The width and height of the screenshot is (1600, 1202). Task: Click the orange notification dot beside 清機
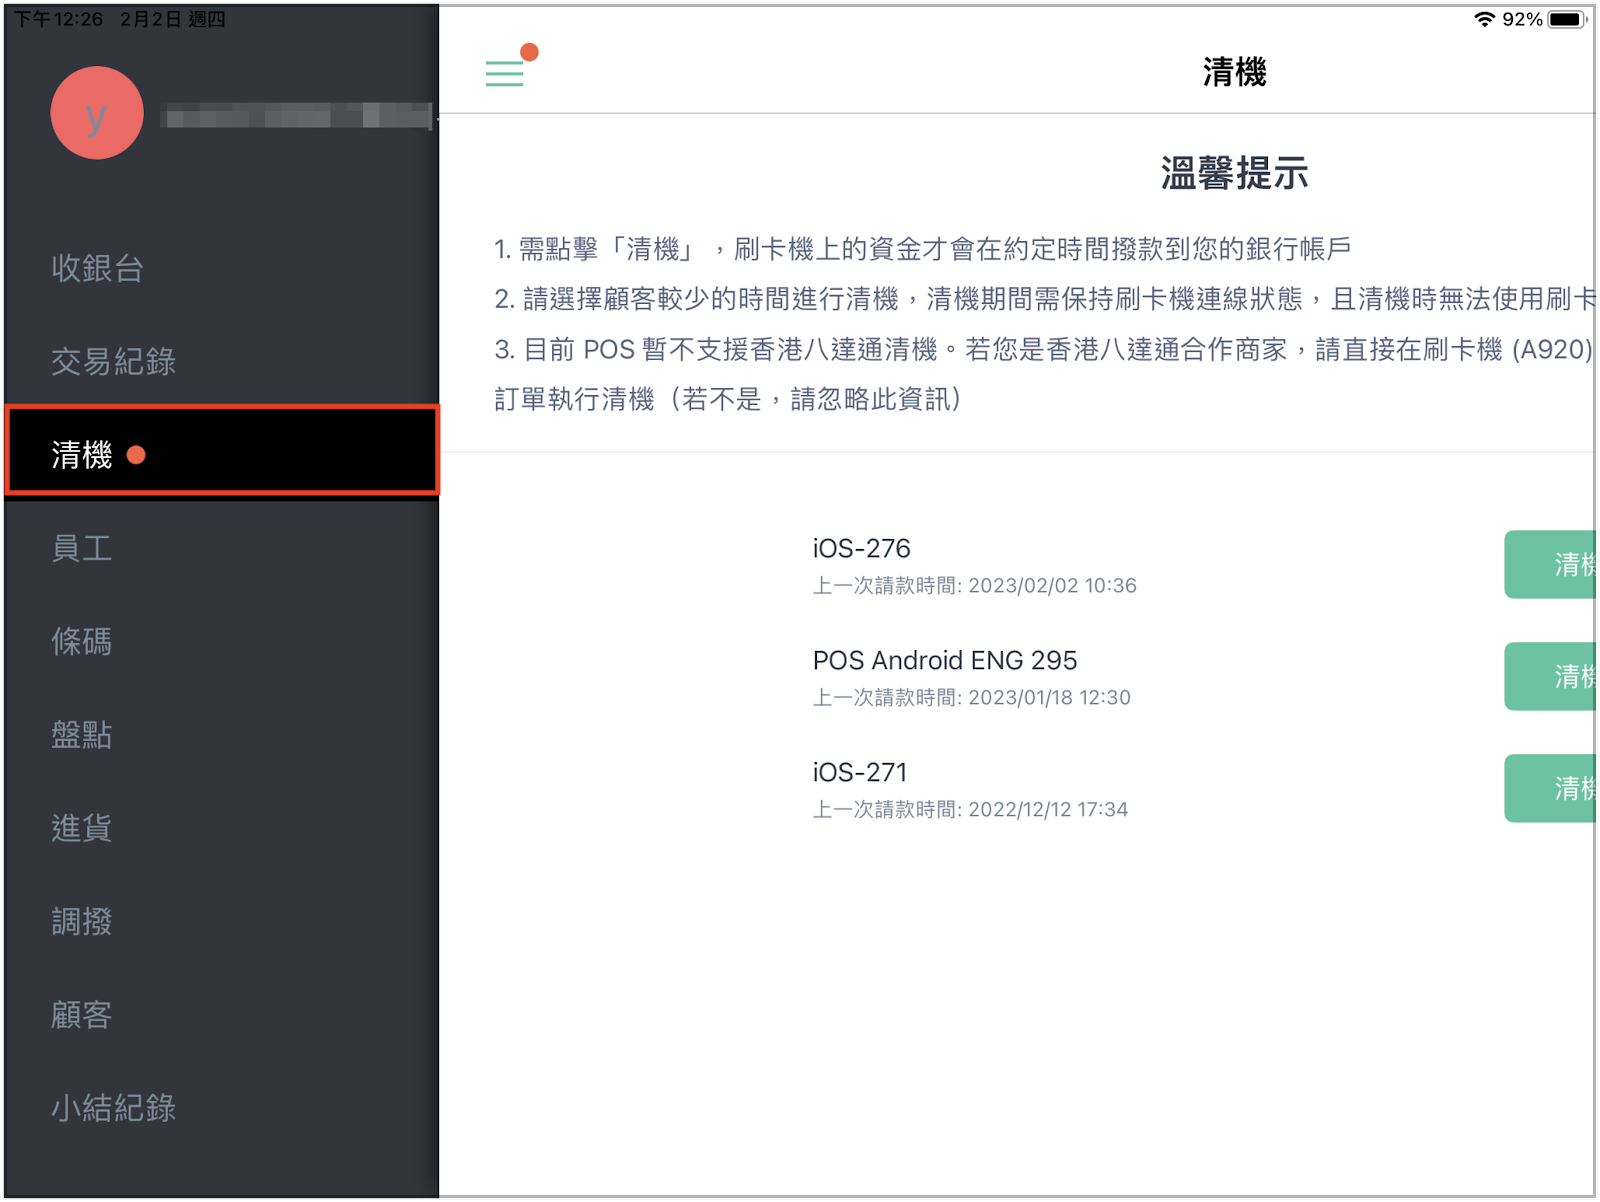click(137, 455)
